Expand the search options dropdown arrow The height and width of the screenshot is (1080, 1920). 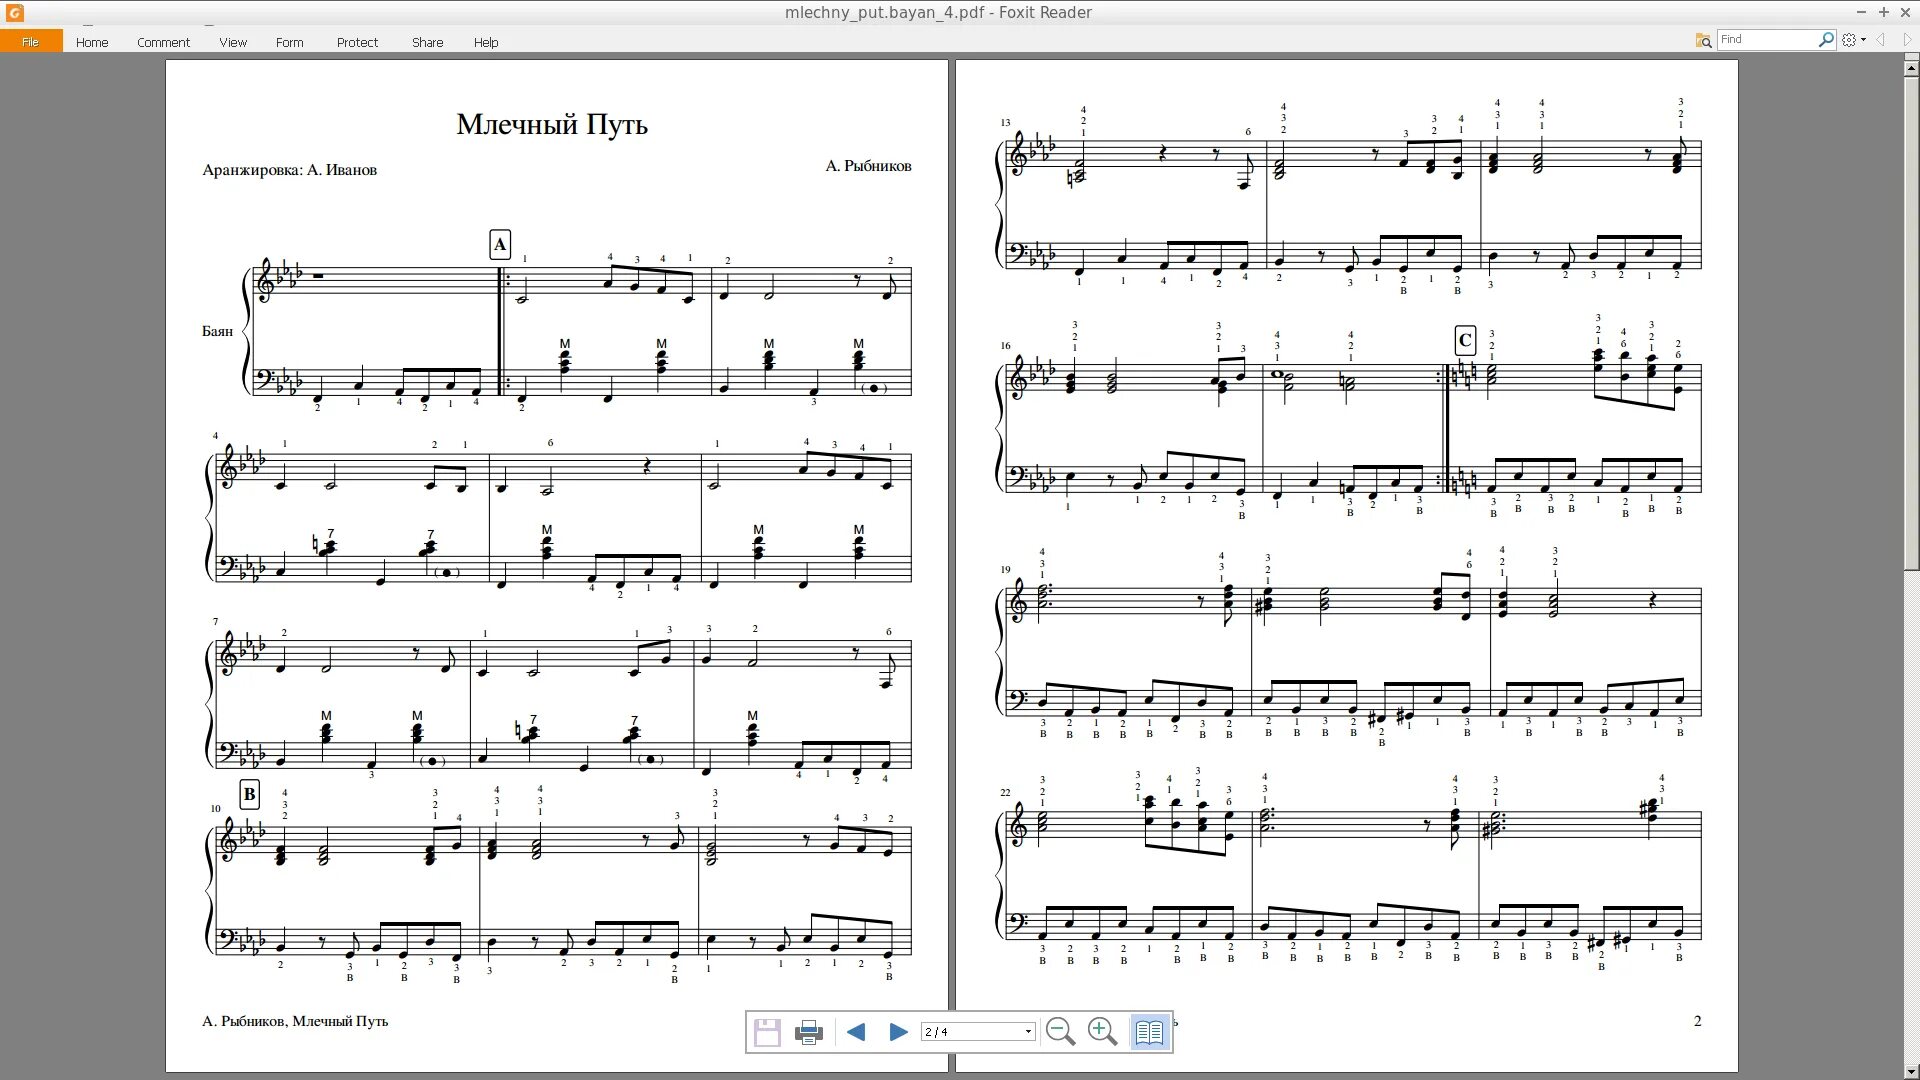pyautogui.click(x=1863, y=40)
